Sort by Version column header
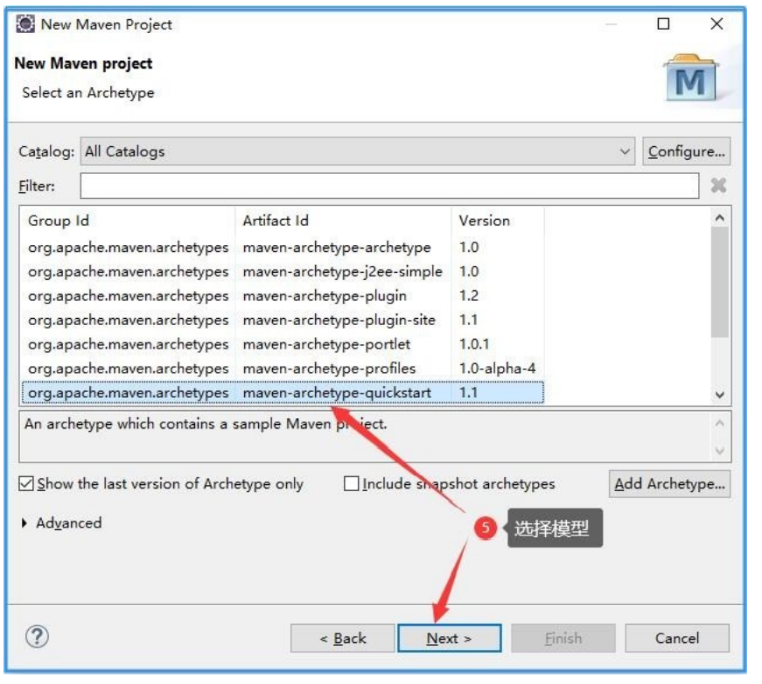The image size is (762, 684). 498,221
